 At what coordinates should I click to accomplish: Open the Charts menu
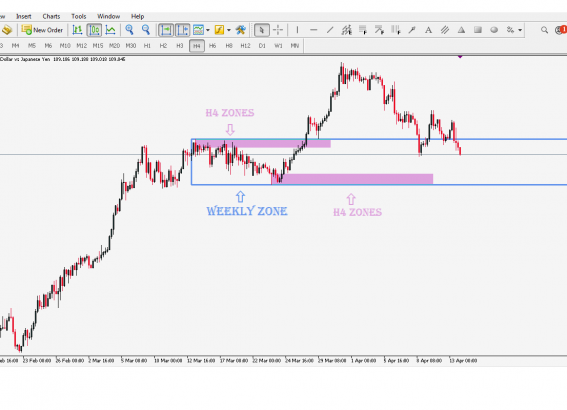click(51, 16)
